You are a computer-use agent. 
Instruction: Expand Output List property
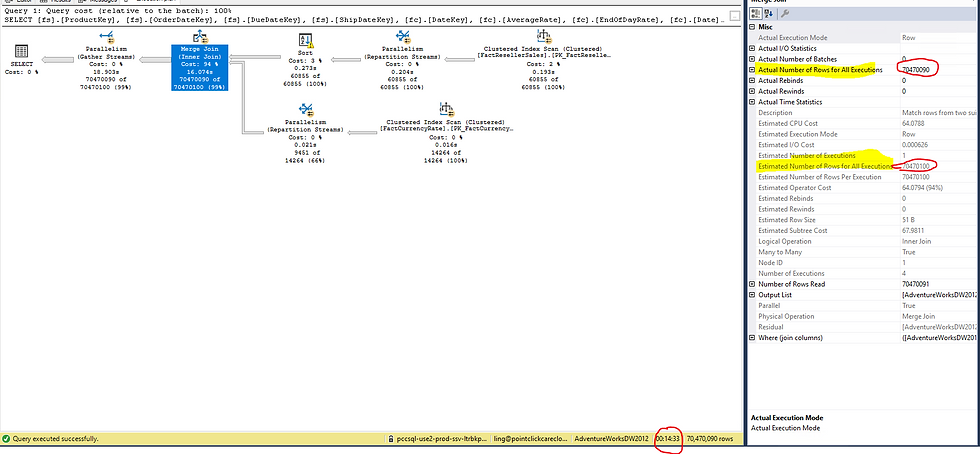click(752, 295)
